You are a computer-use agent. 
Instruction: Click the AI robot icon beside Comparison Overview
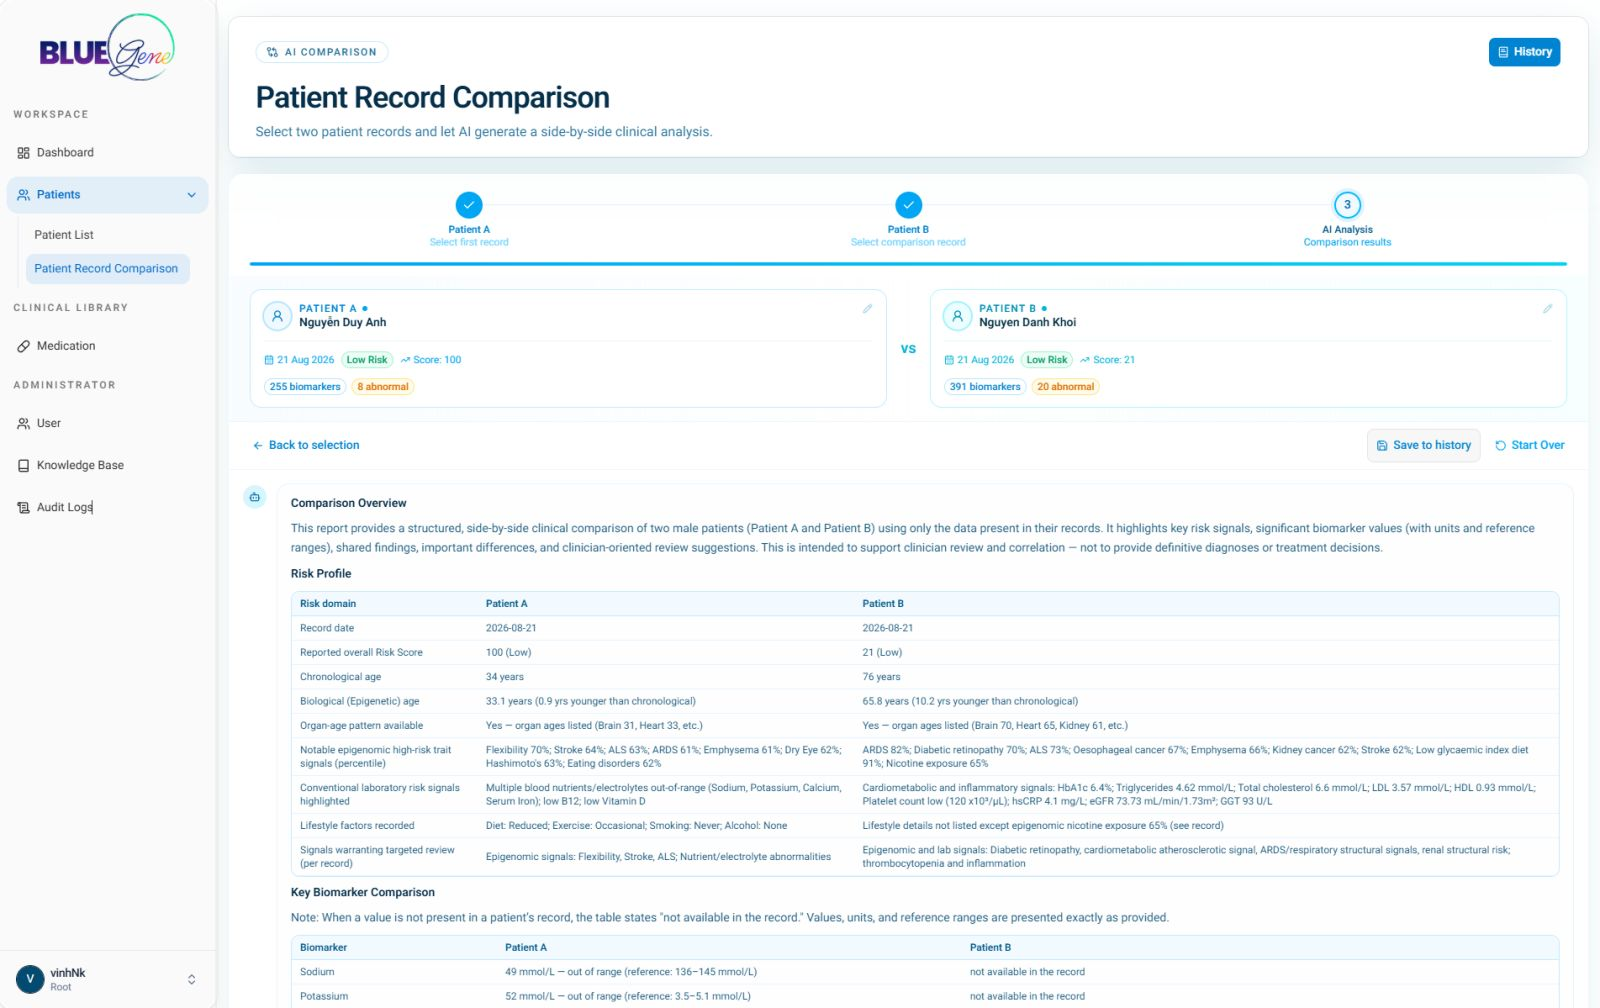(x=255, y=497)
